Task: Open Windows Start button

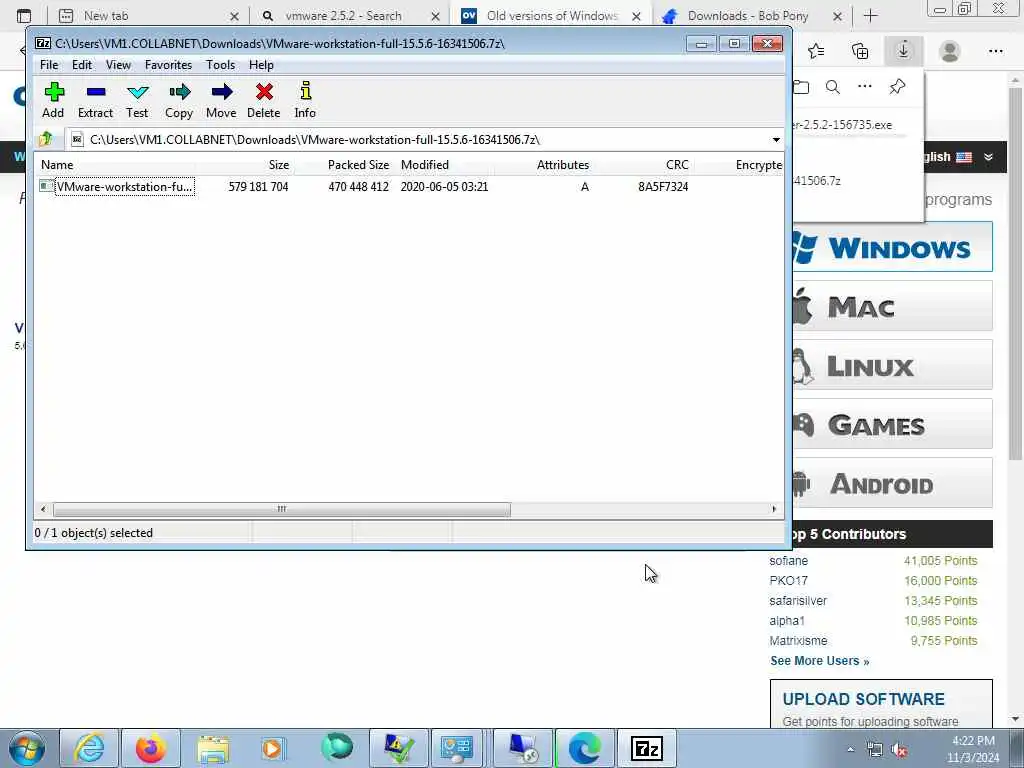Action: coord(27,748)
